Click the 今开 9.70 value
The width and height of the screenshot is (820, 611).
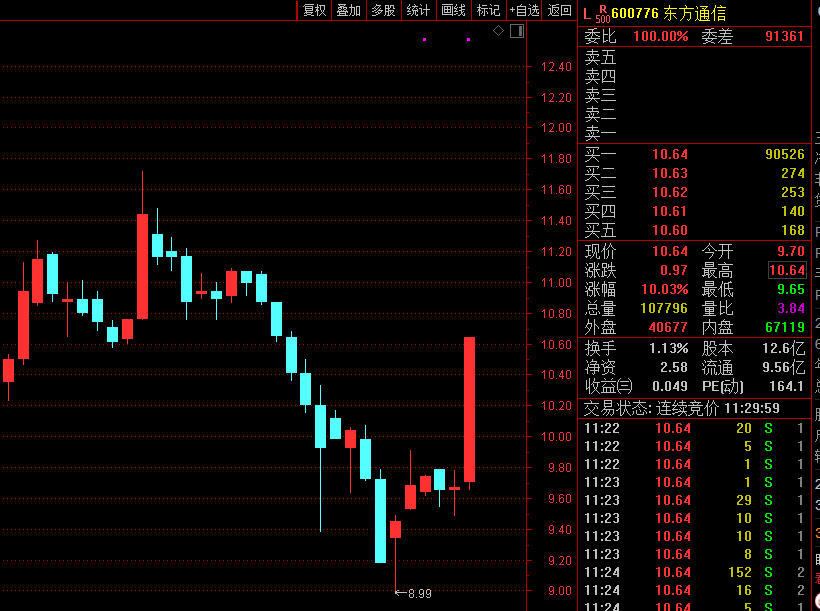(x=791, y=251)
